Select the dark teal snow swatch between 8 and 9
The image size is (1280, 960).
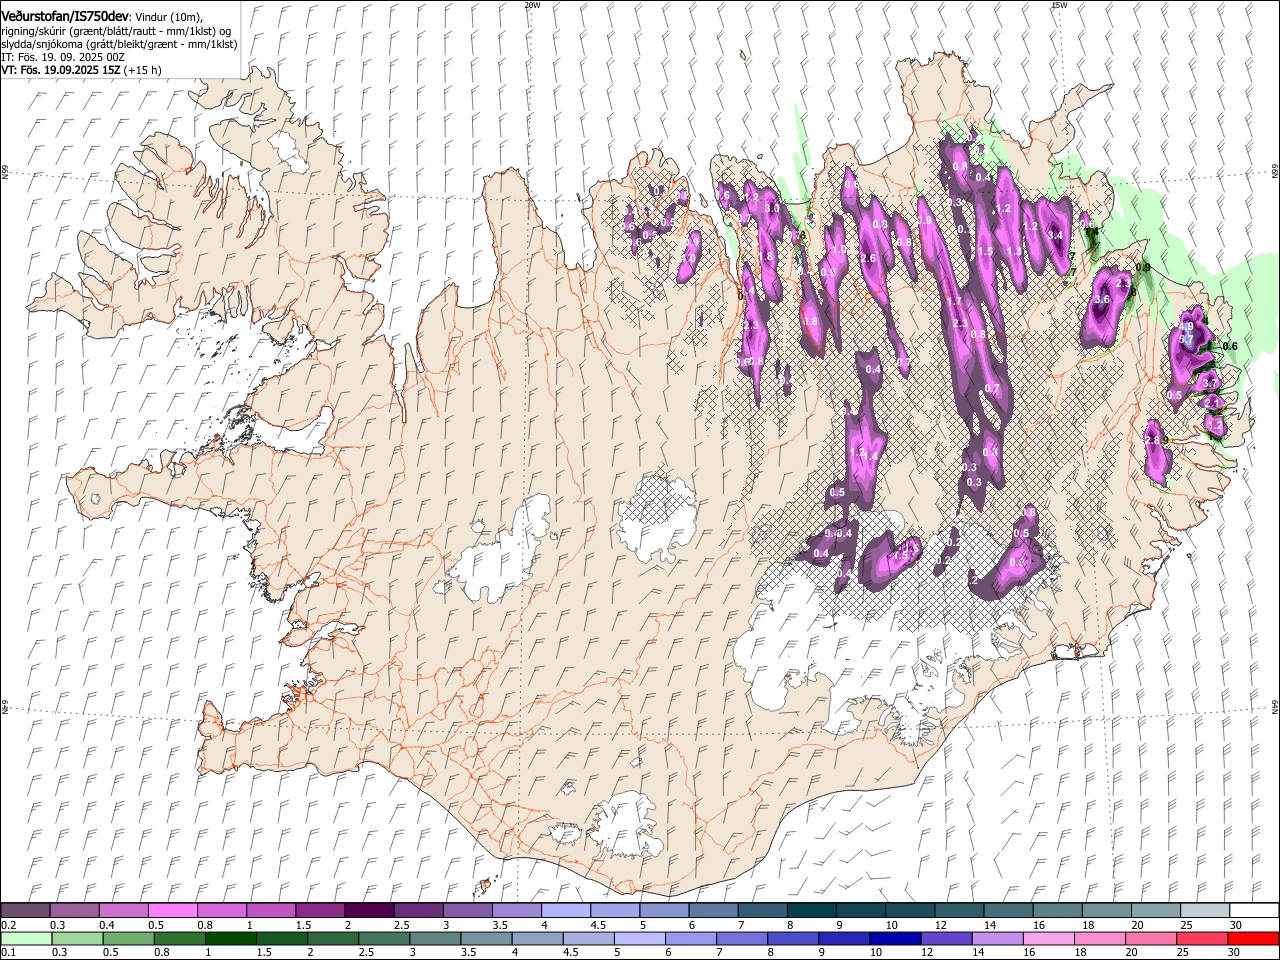pyautogui.click(x=811, y=911)
